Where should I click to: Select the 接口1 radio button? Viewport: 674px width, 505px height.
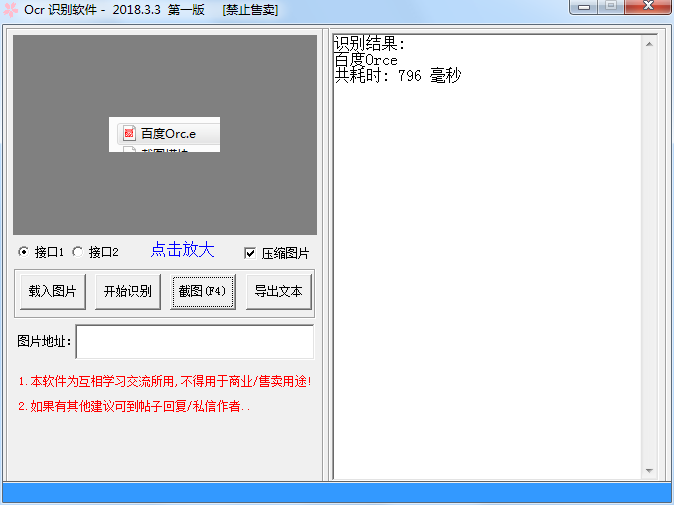[24, 252]
